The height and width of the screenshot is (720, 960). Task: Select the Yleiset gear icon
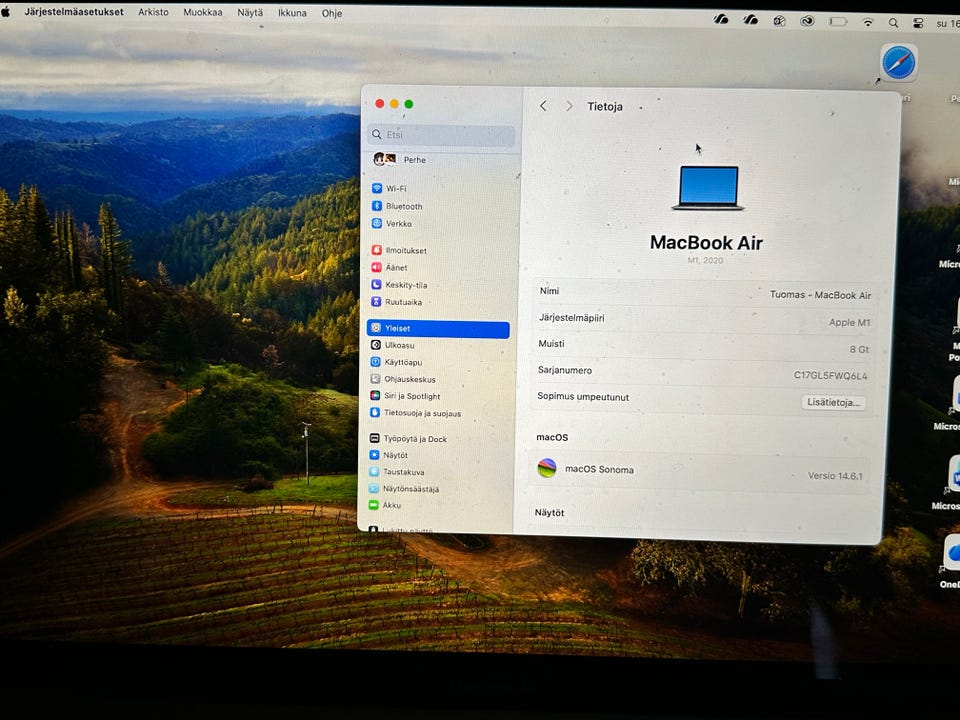(376, 328)
